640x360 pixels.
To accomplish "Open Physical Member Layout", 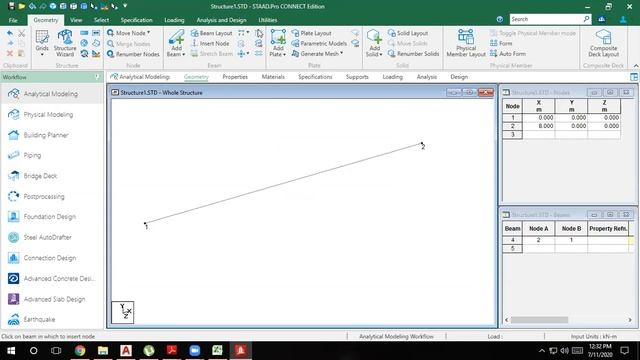I will 466,43.
